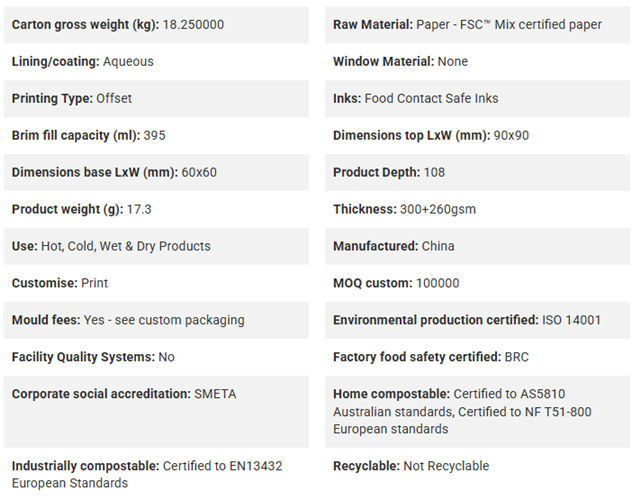Select Environmental production certified ISO 14001 row
Image resolution: width=640 pixels, height=500 pixels.
point(477,320)
